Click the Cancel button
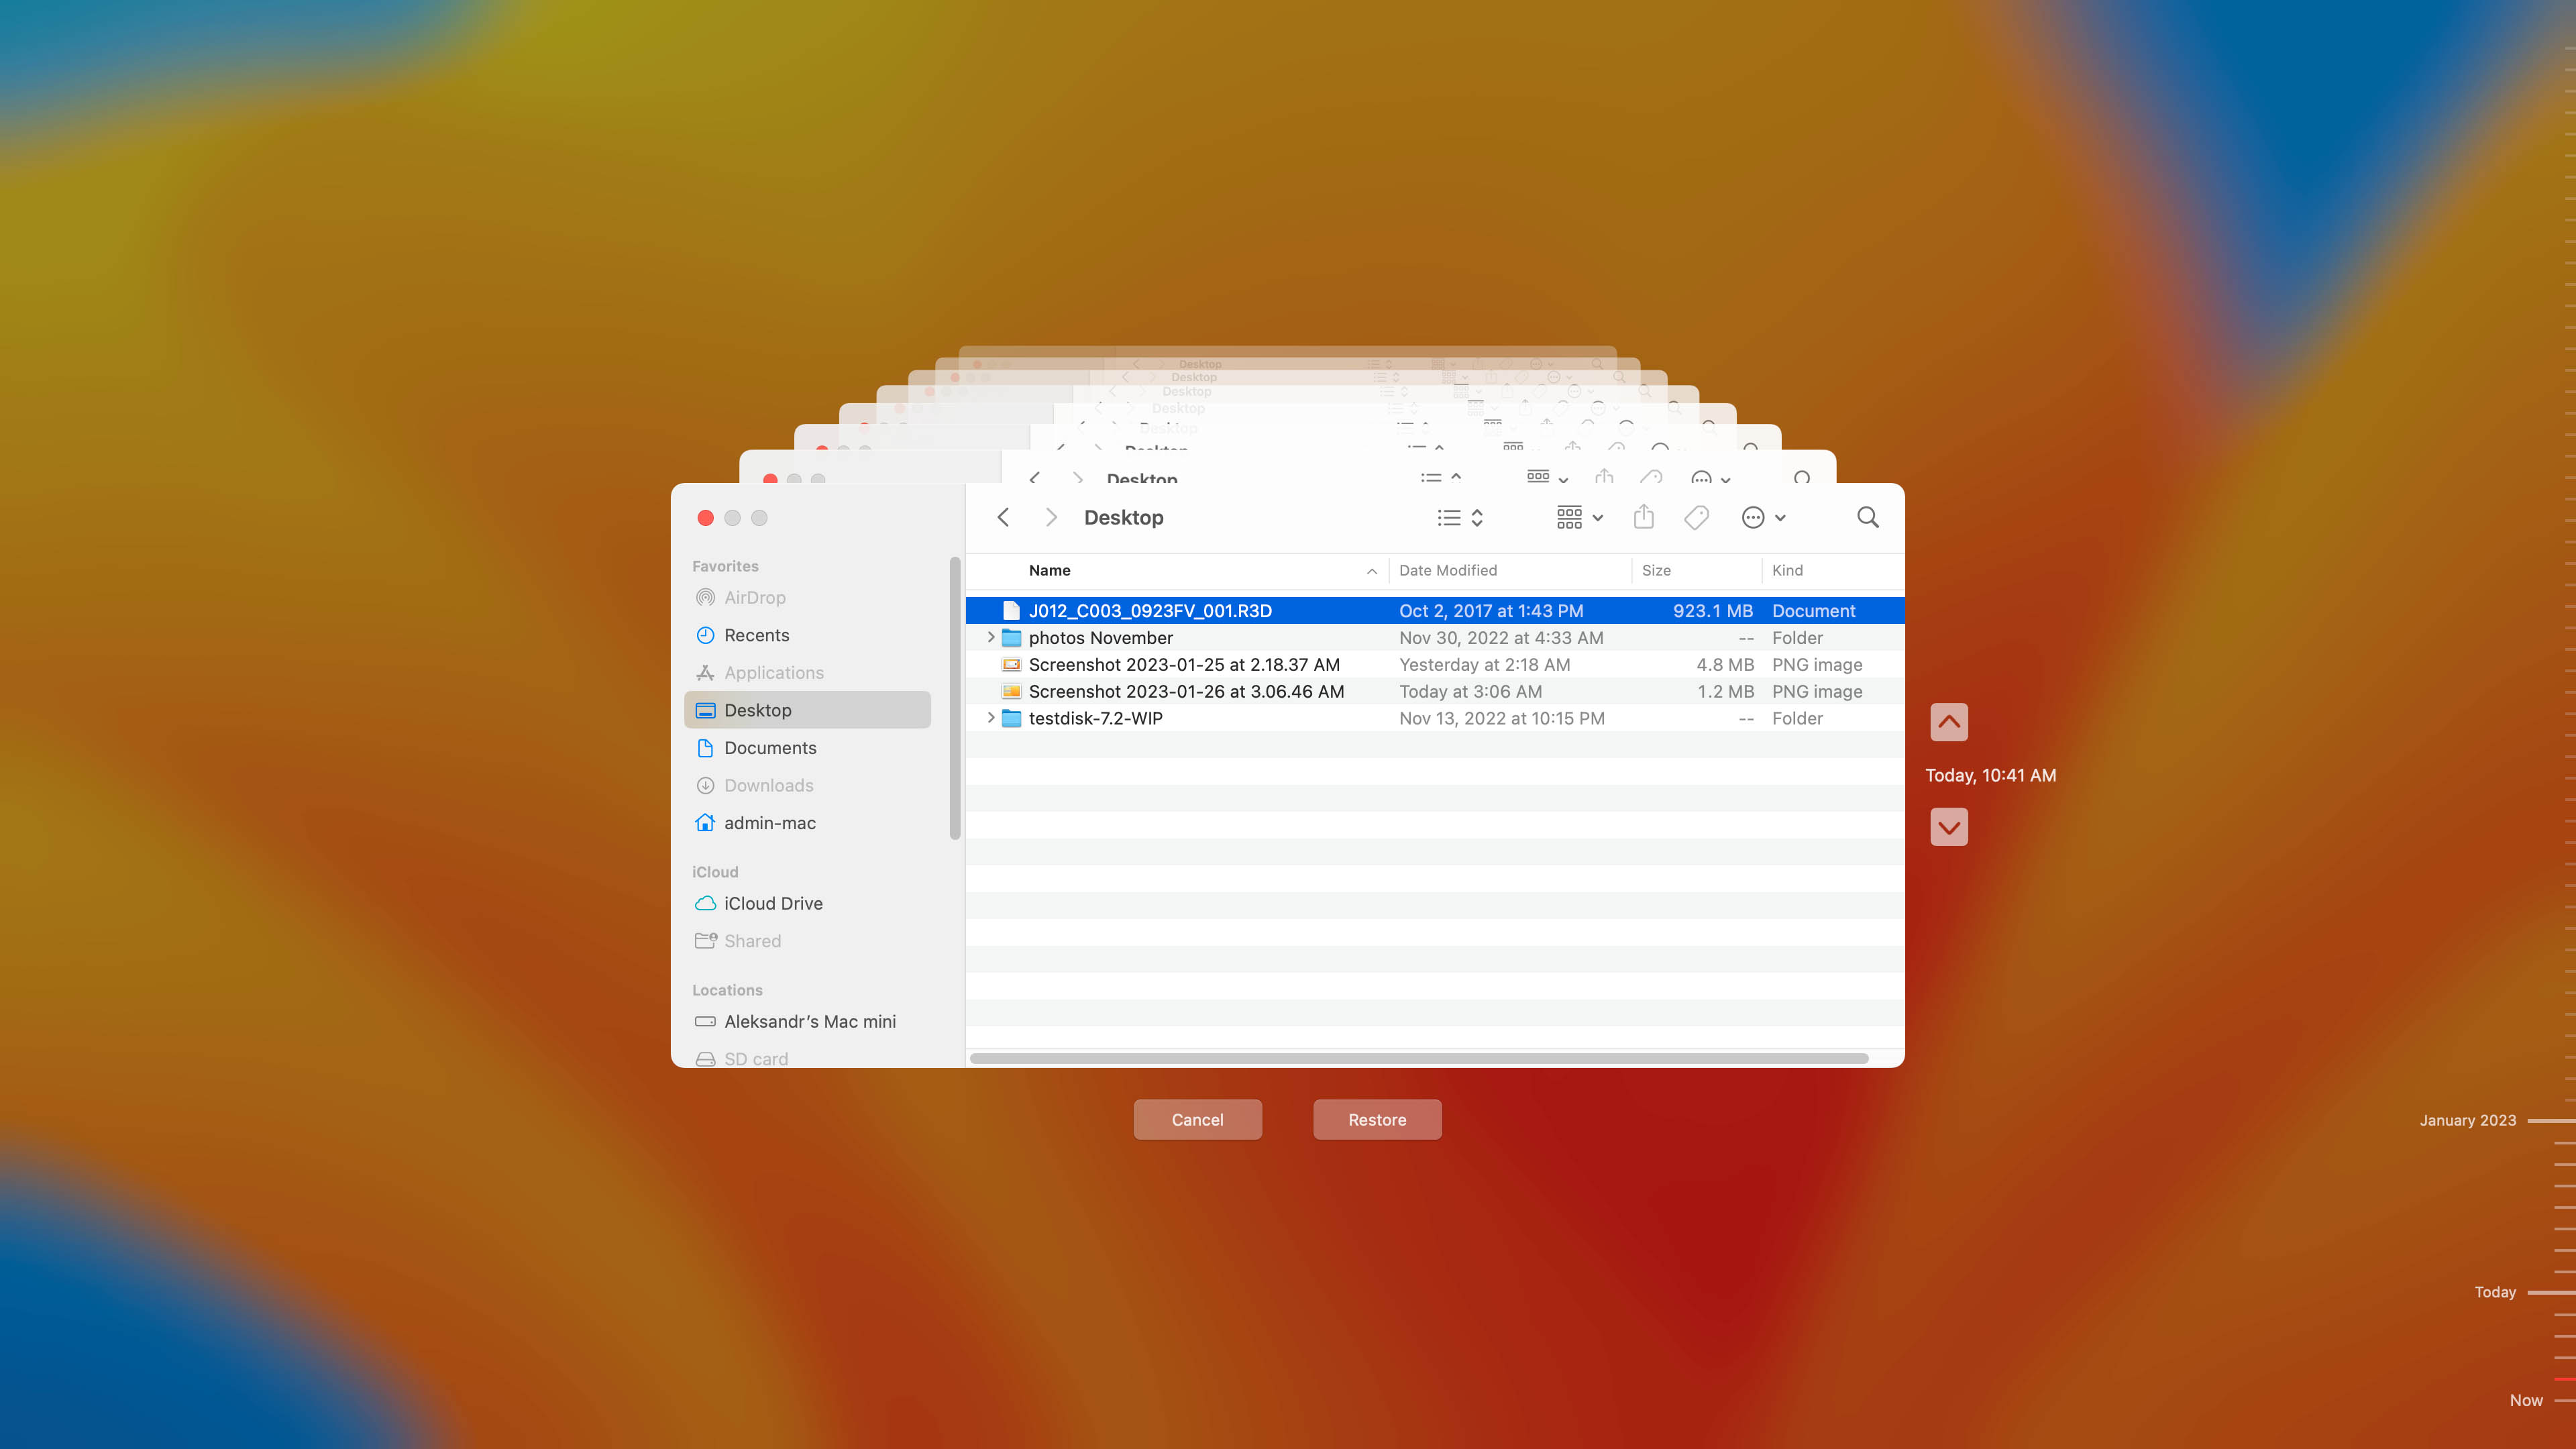The height and width of the screenshot is (1449, 2576). pyautogui.click(x=1197, y=1118)
